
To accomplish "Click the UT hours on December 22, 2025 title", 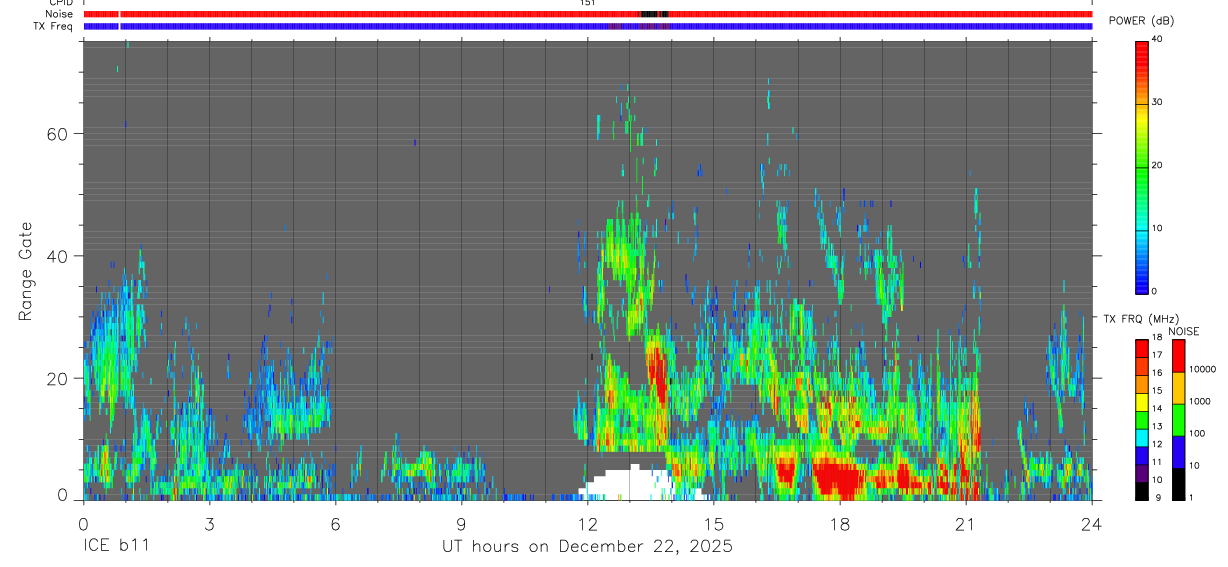I will click(588, 547).
